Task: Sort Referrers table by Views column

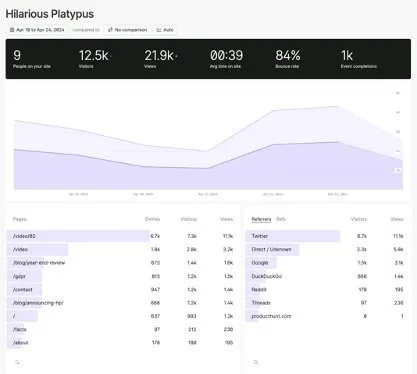Action: [x=397, y=219]
